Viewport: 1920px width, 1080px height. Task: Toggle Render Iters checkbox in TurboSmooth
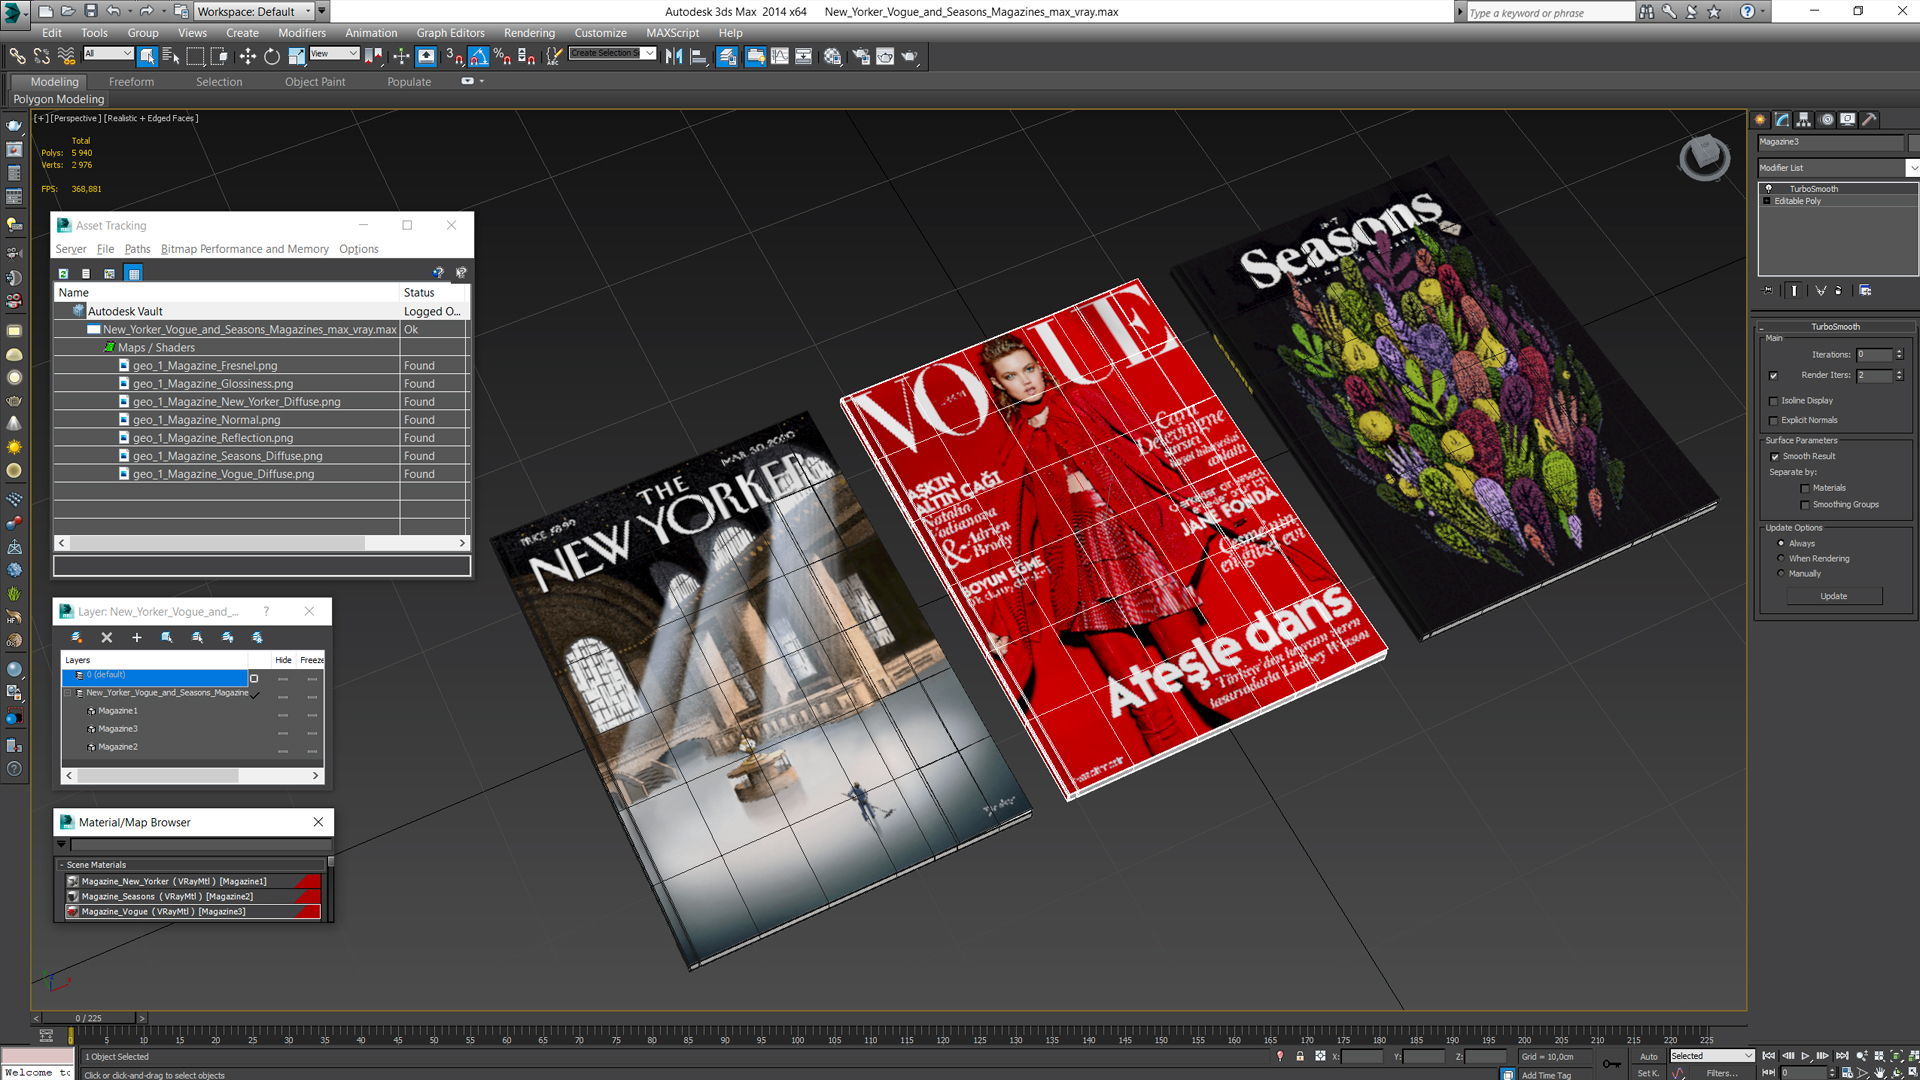1774,376
